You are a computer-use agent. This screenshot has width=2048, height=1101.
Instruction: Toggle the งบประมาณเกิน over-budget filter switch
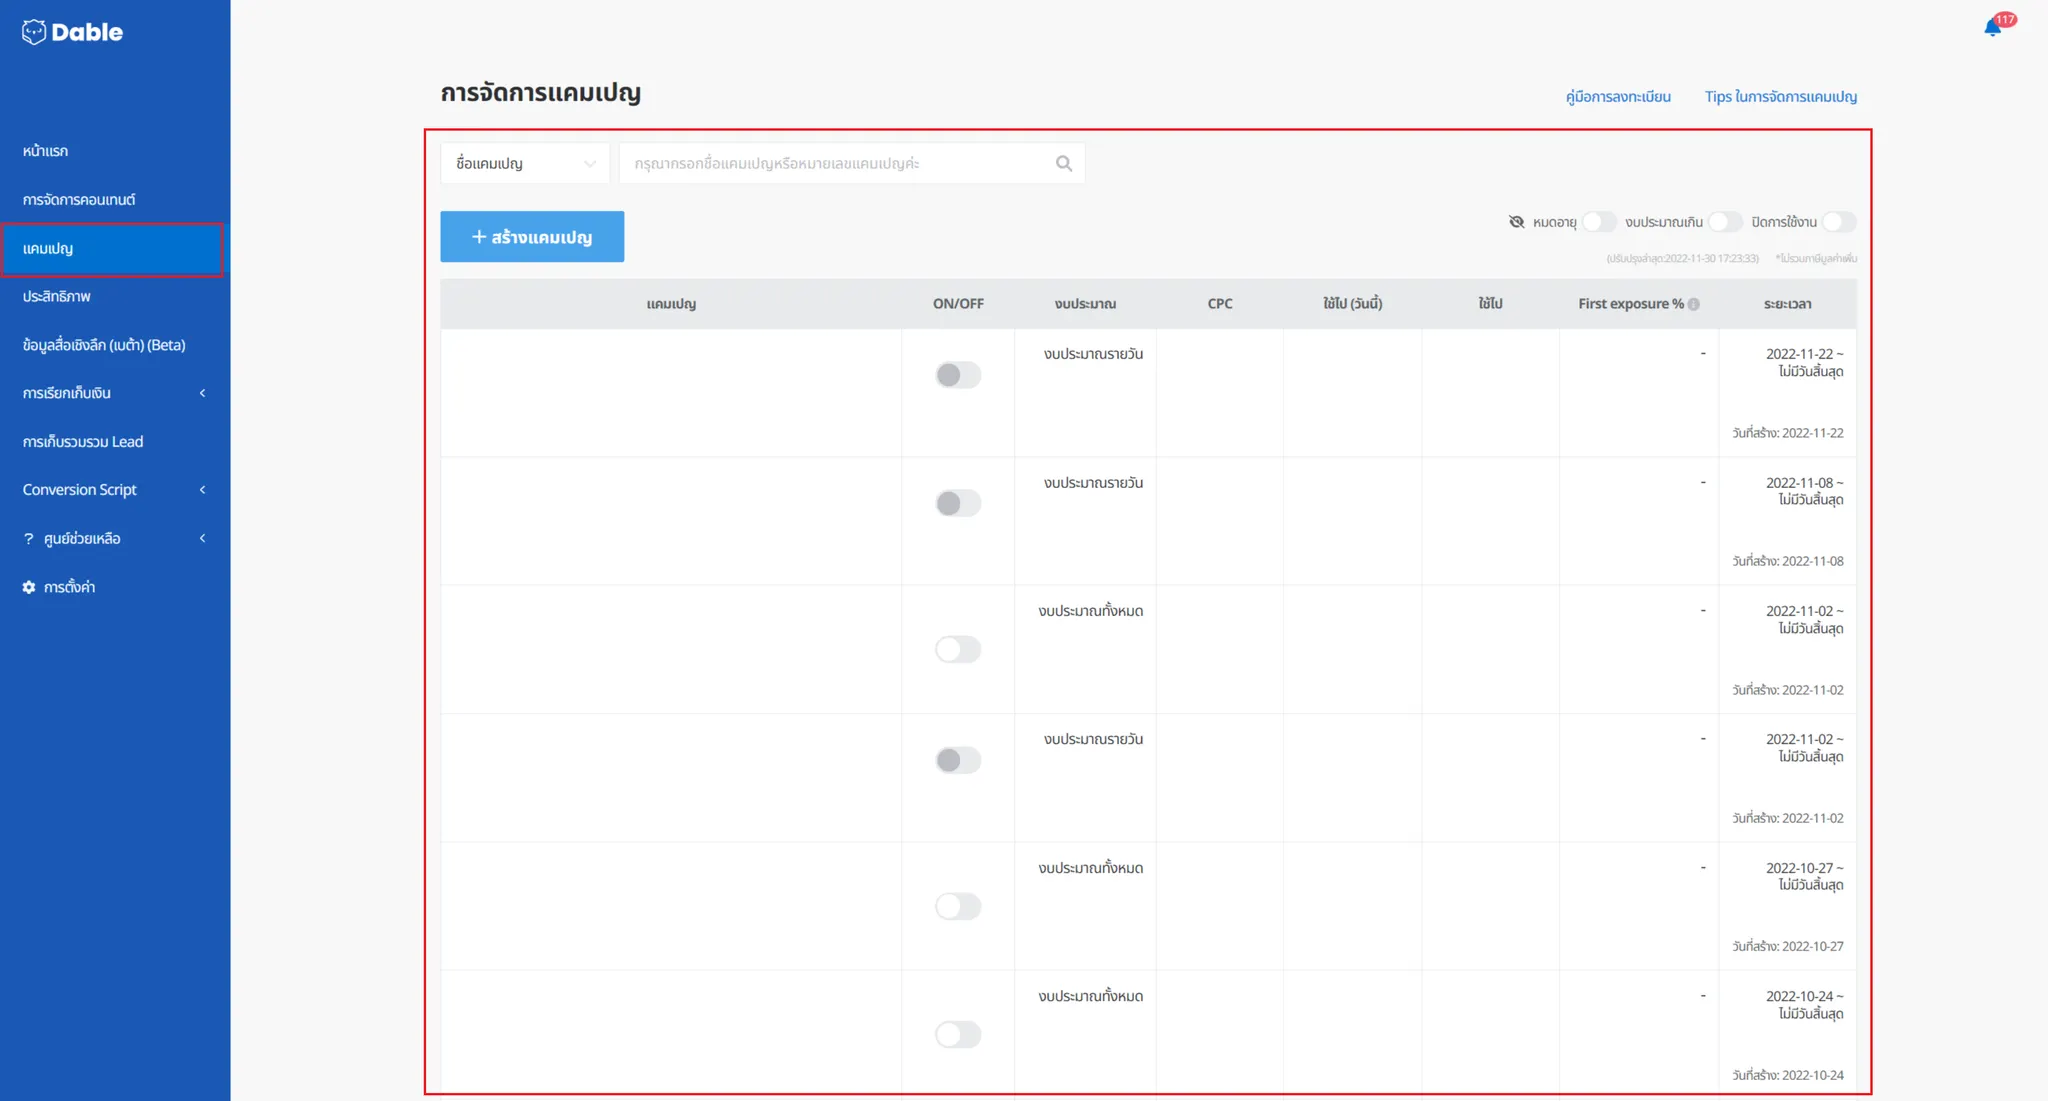[1724, 222]
